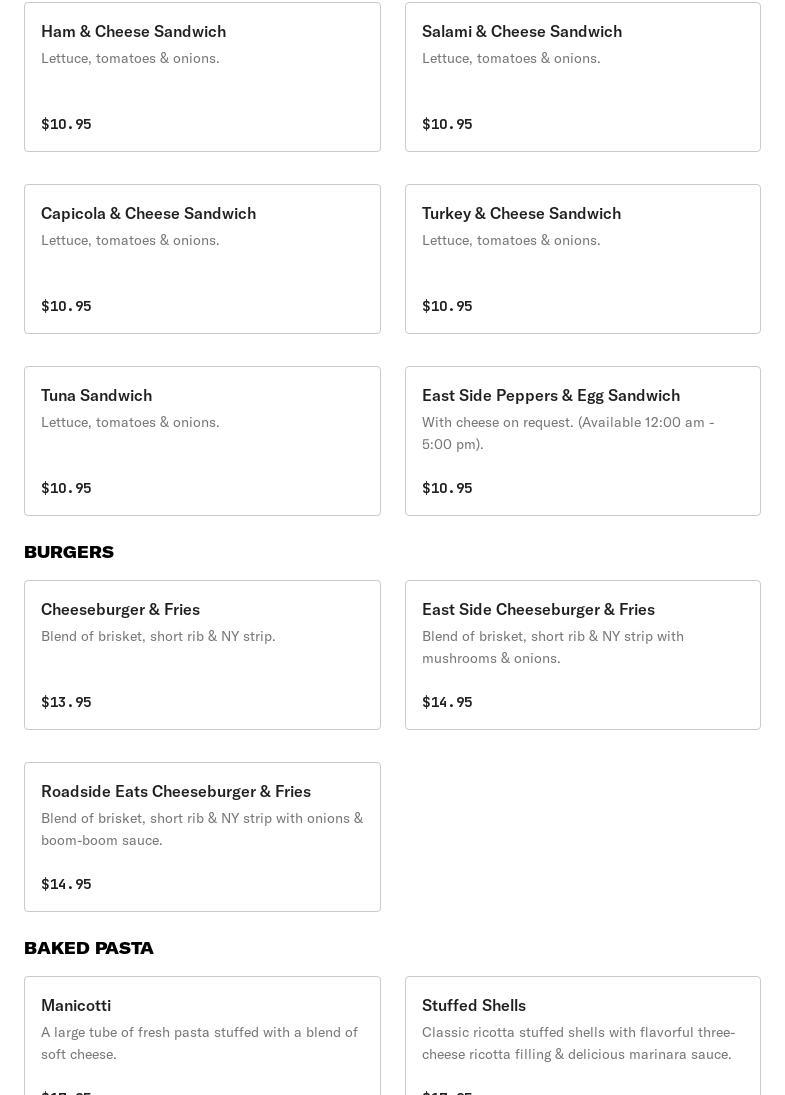Click the $13.95 Cheeseburger & Fries price

click(66, 702)
